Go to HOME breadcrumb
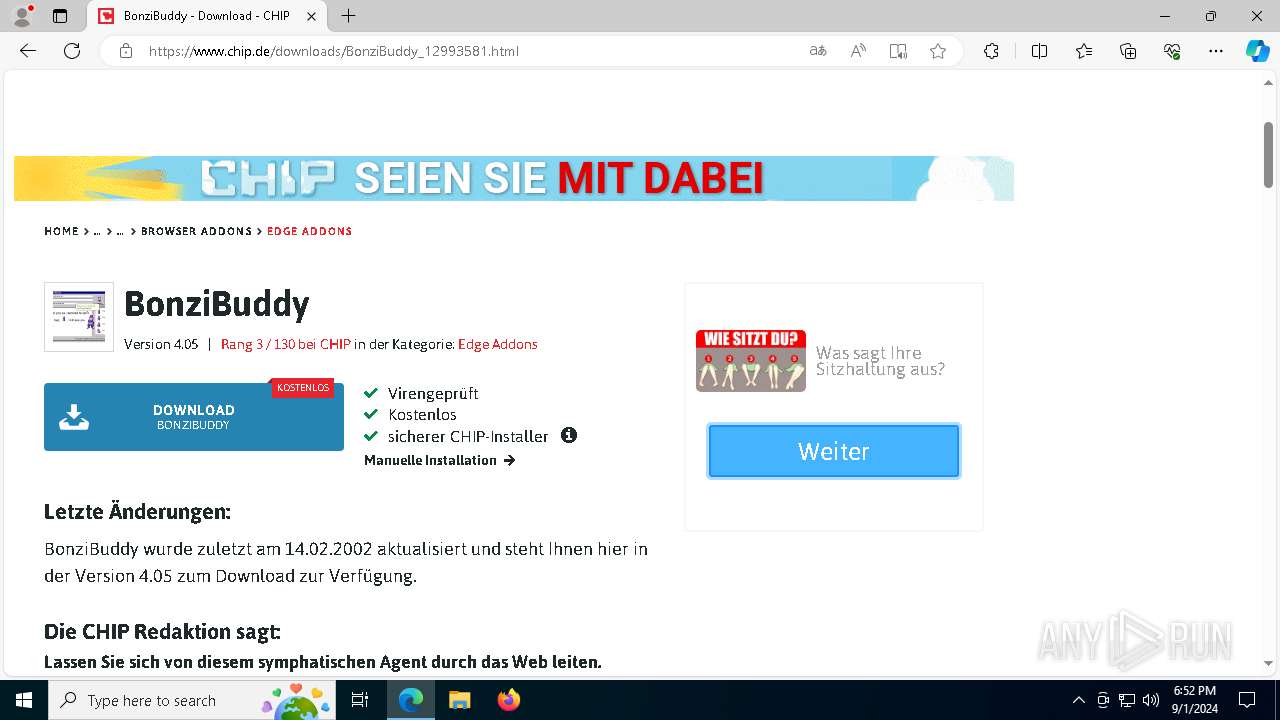Screen dimensions: 1280x720 click(61, 231)
